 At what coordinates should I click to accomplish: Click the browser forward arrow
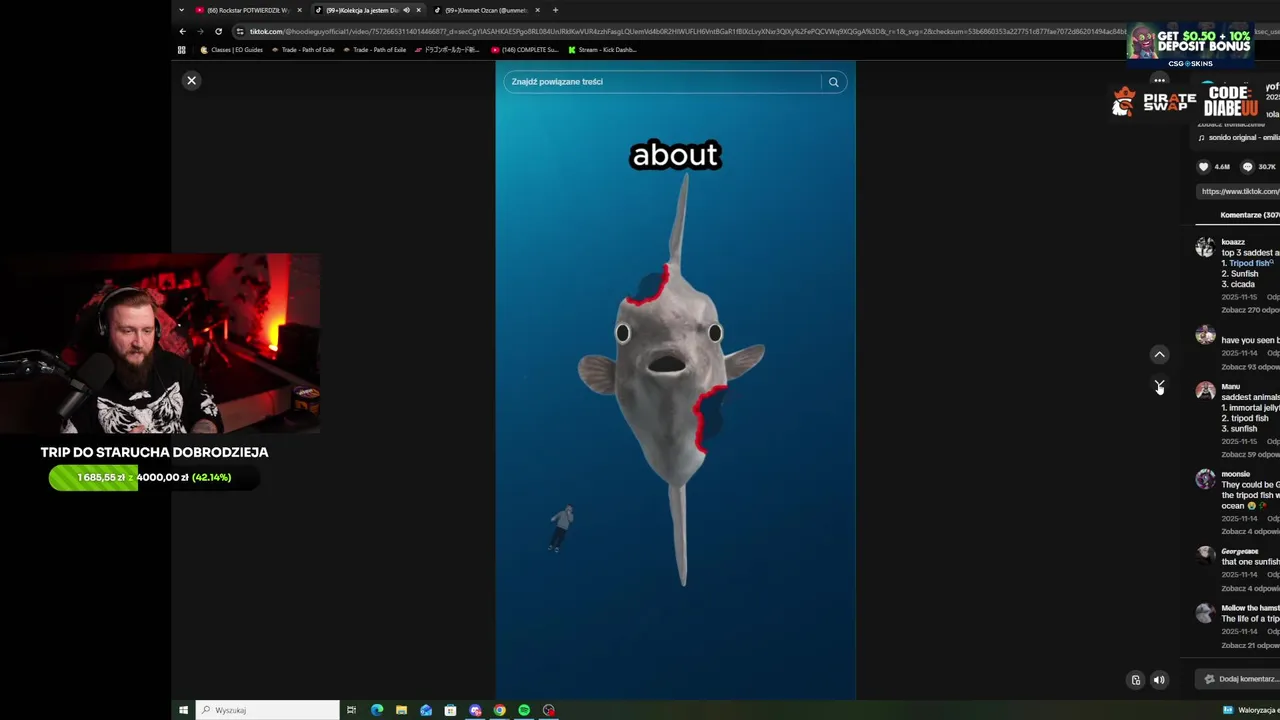point(200,31)
